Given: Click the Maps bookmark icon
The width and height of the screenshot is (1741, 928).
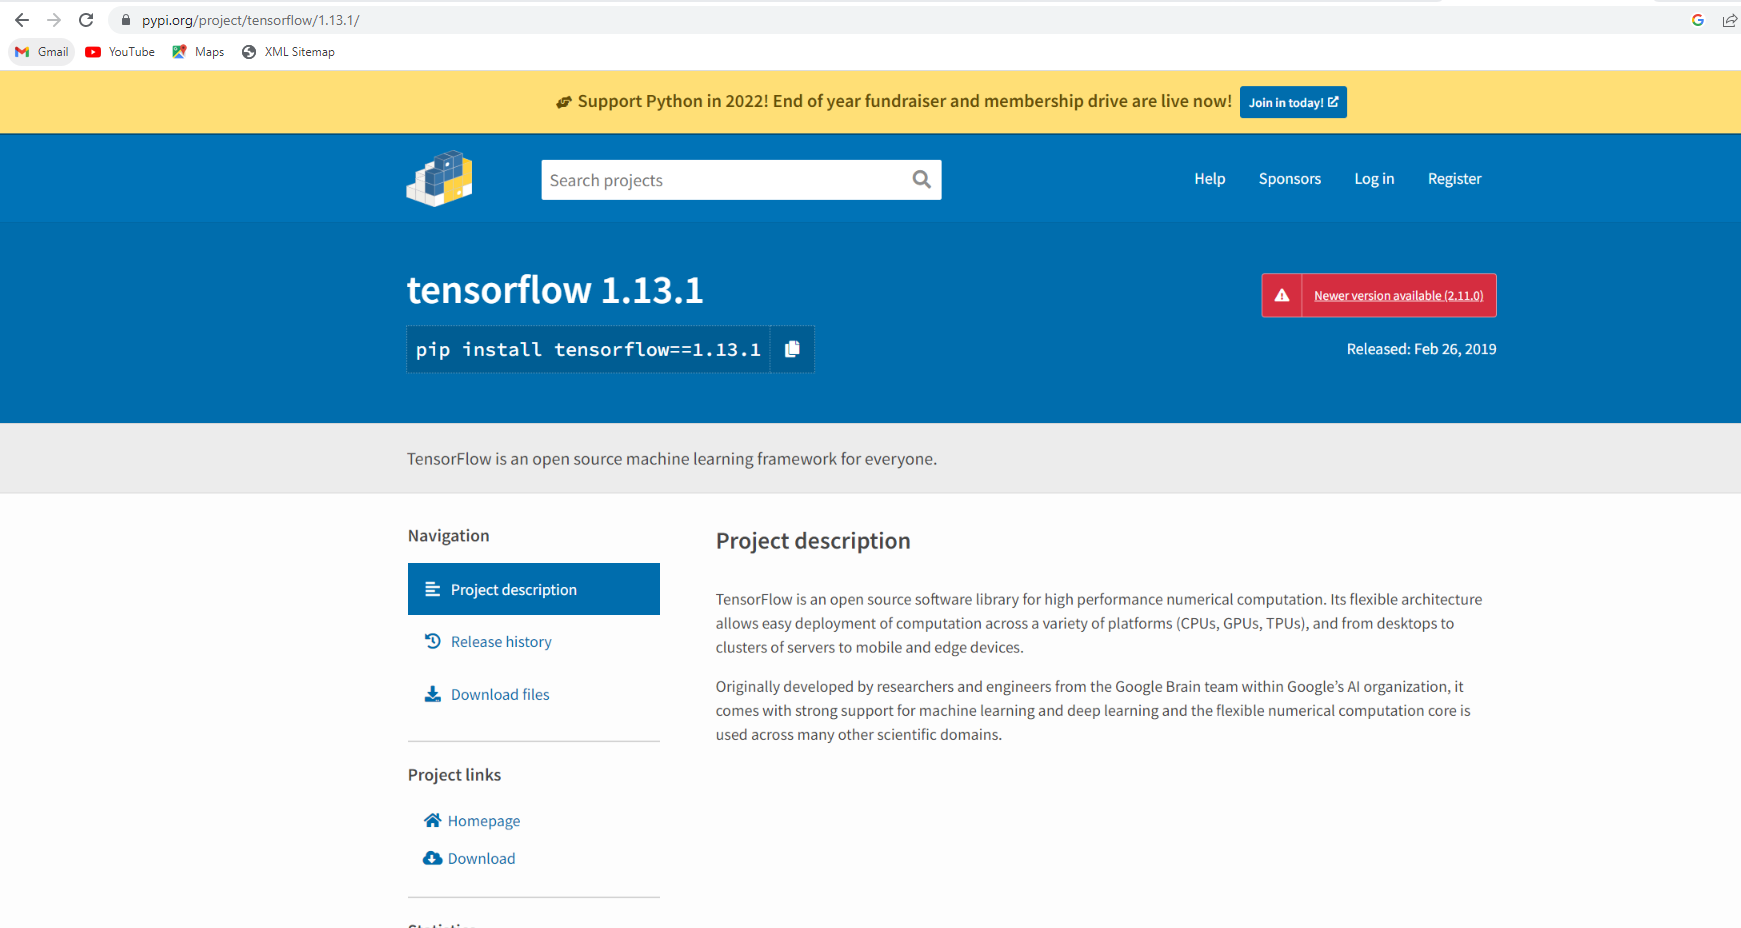Looking at the screenshot, I should tap(179, 52).
